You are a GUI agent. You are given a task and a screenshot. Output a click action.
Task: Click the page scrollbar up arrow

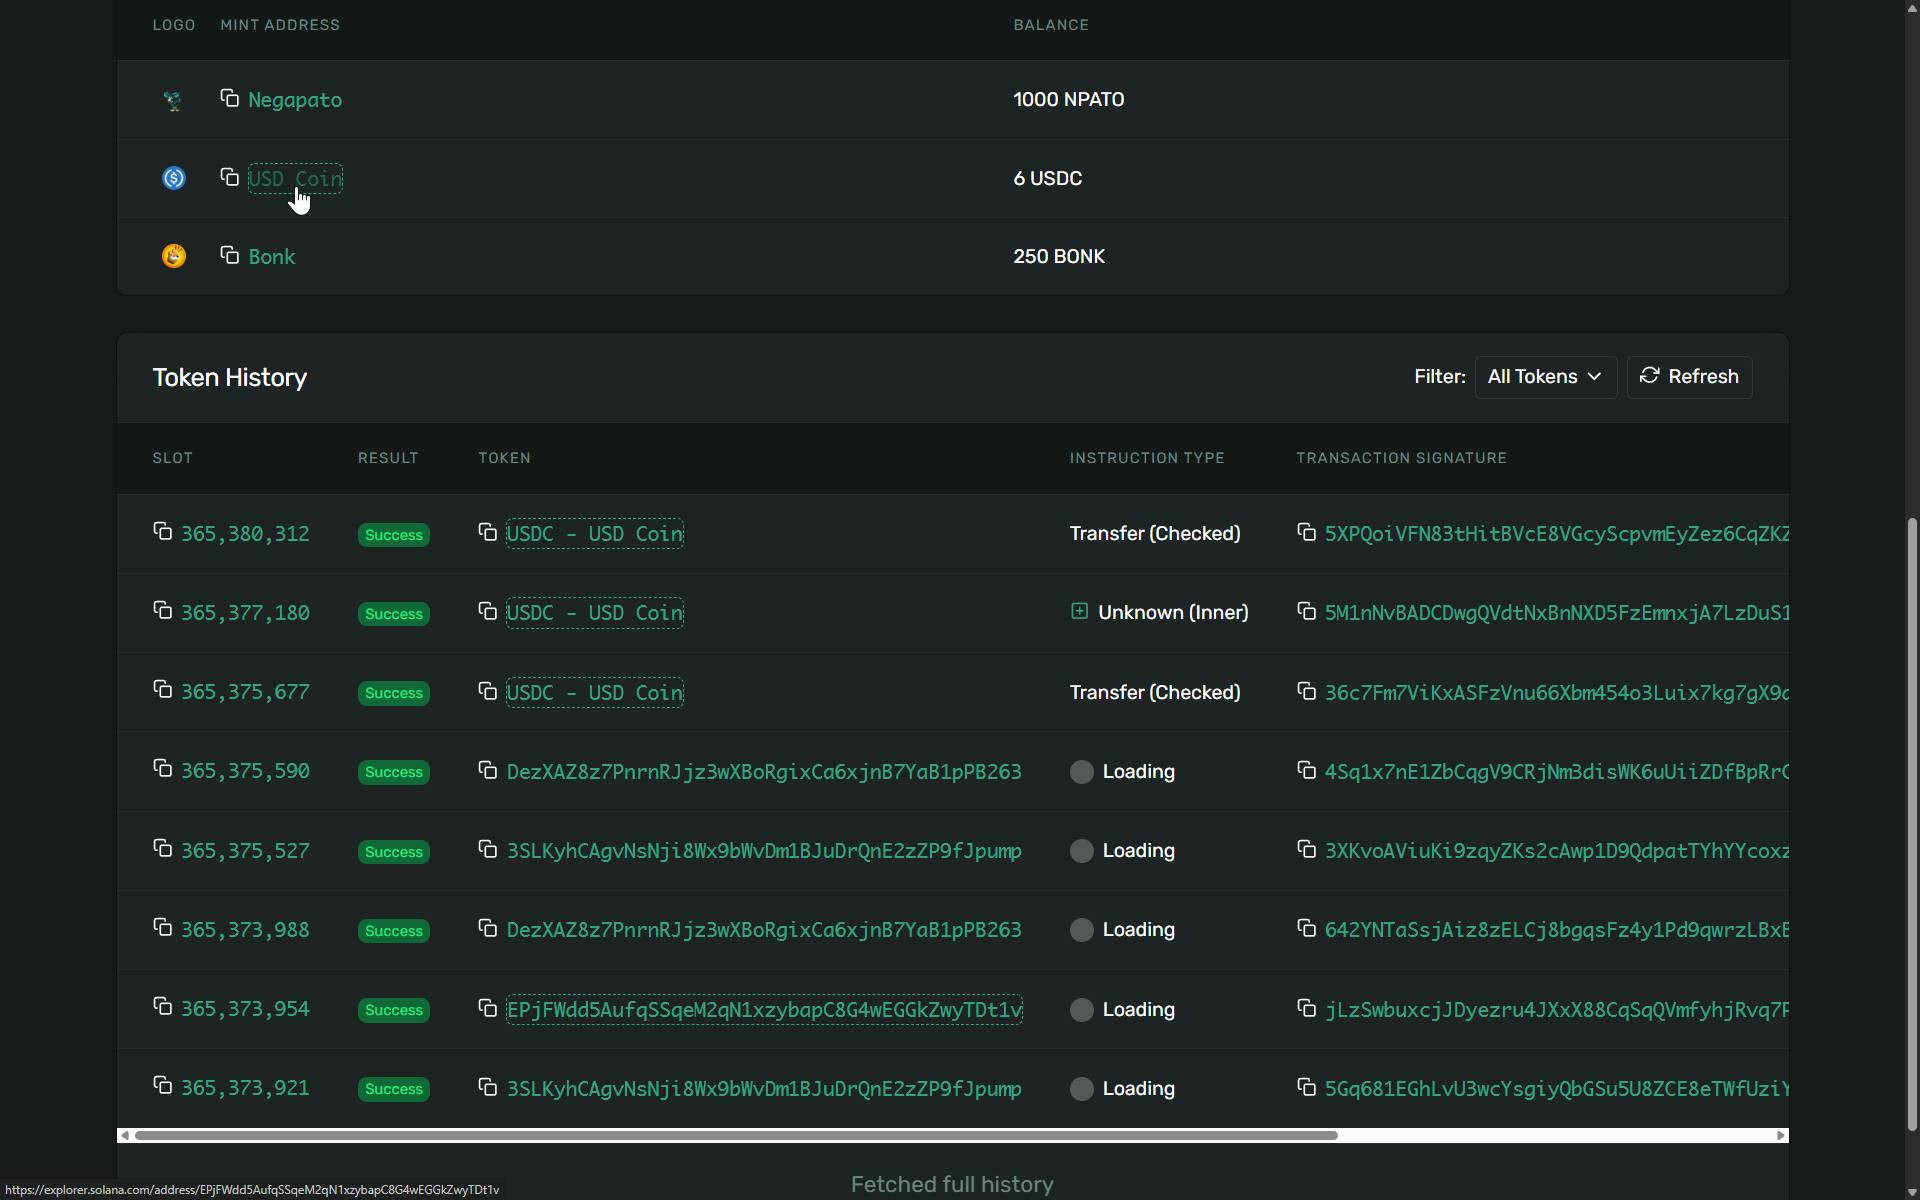click(x=1912, y=8)
